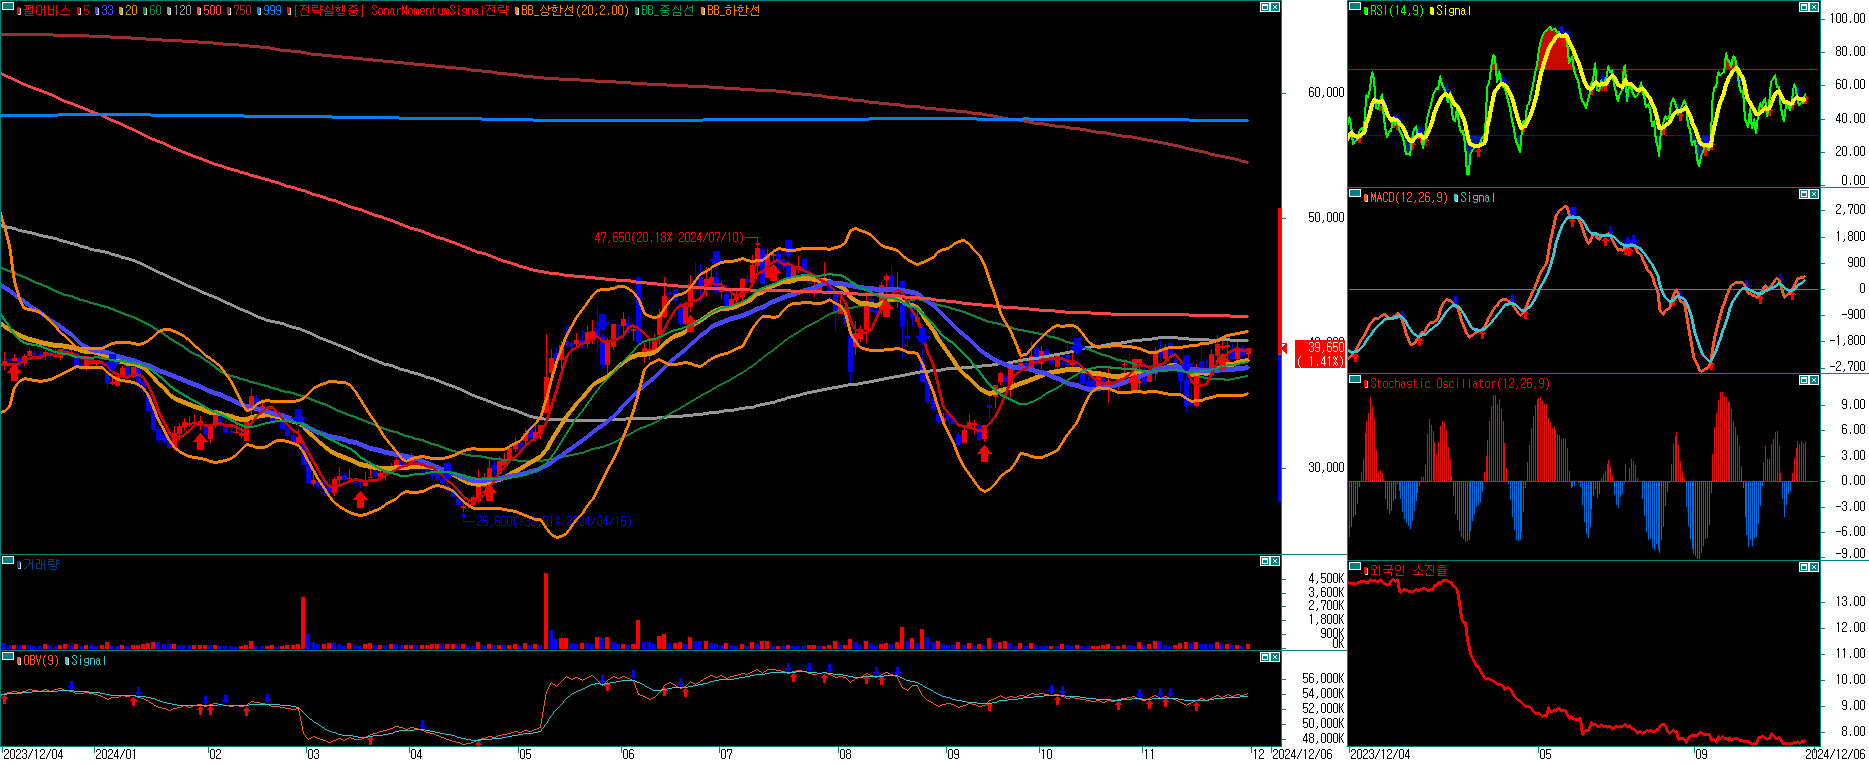Select the 750-day moving average legend
Screen dimensions: 1869x764
coord(239,10)
